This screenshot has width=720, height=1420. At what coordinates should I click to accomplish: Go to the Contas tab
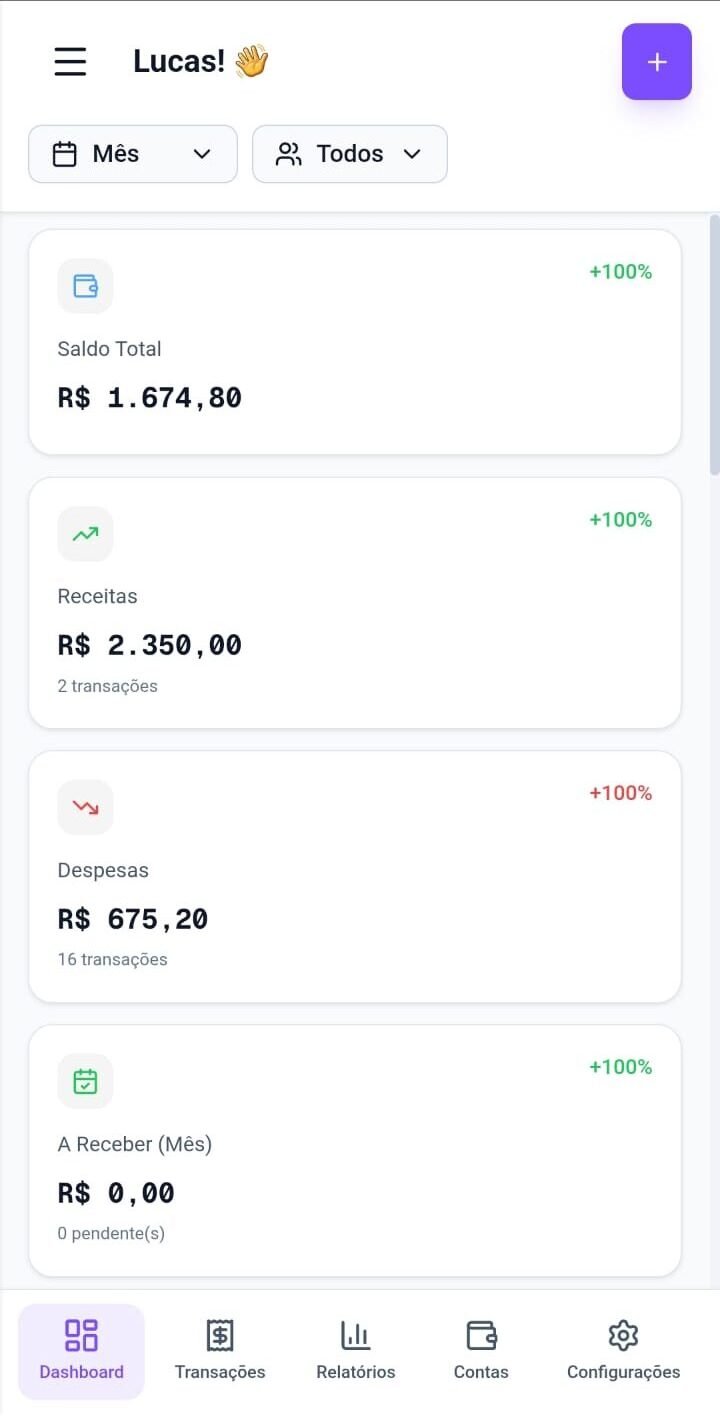click(481, 1350)
